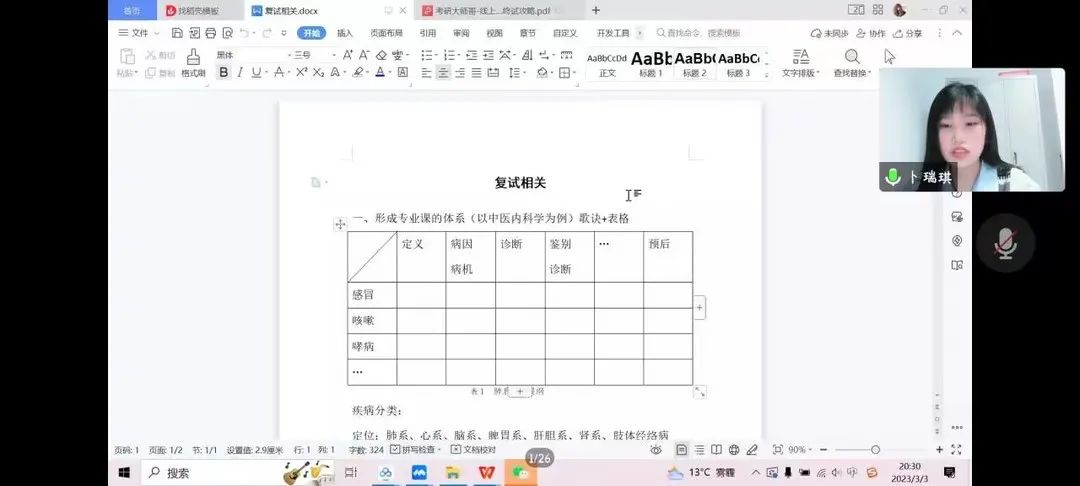Click the superscript X² icon
1080x486 pixels.
tap(302, 72)
